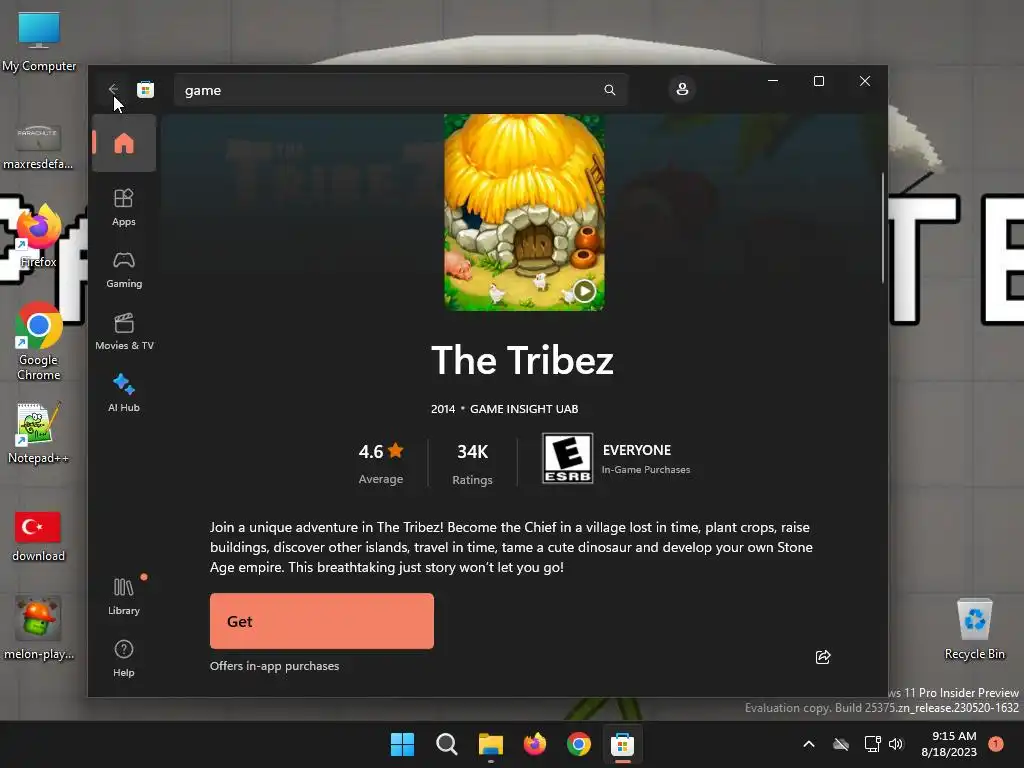The height and width of the screenshot is (768, 1024).
Task: Open the Windows Start menu
Action: [402, 744]
